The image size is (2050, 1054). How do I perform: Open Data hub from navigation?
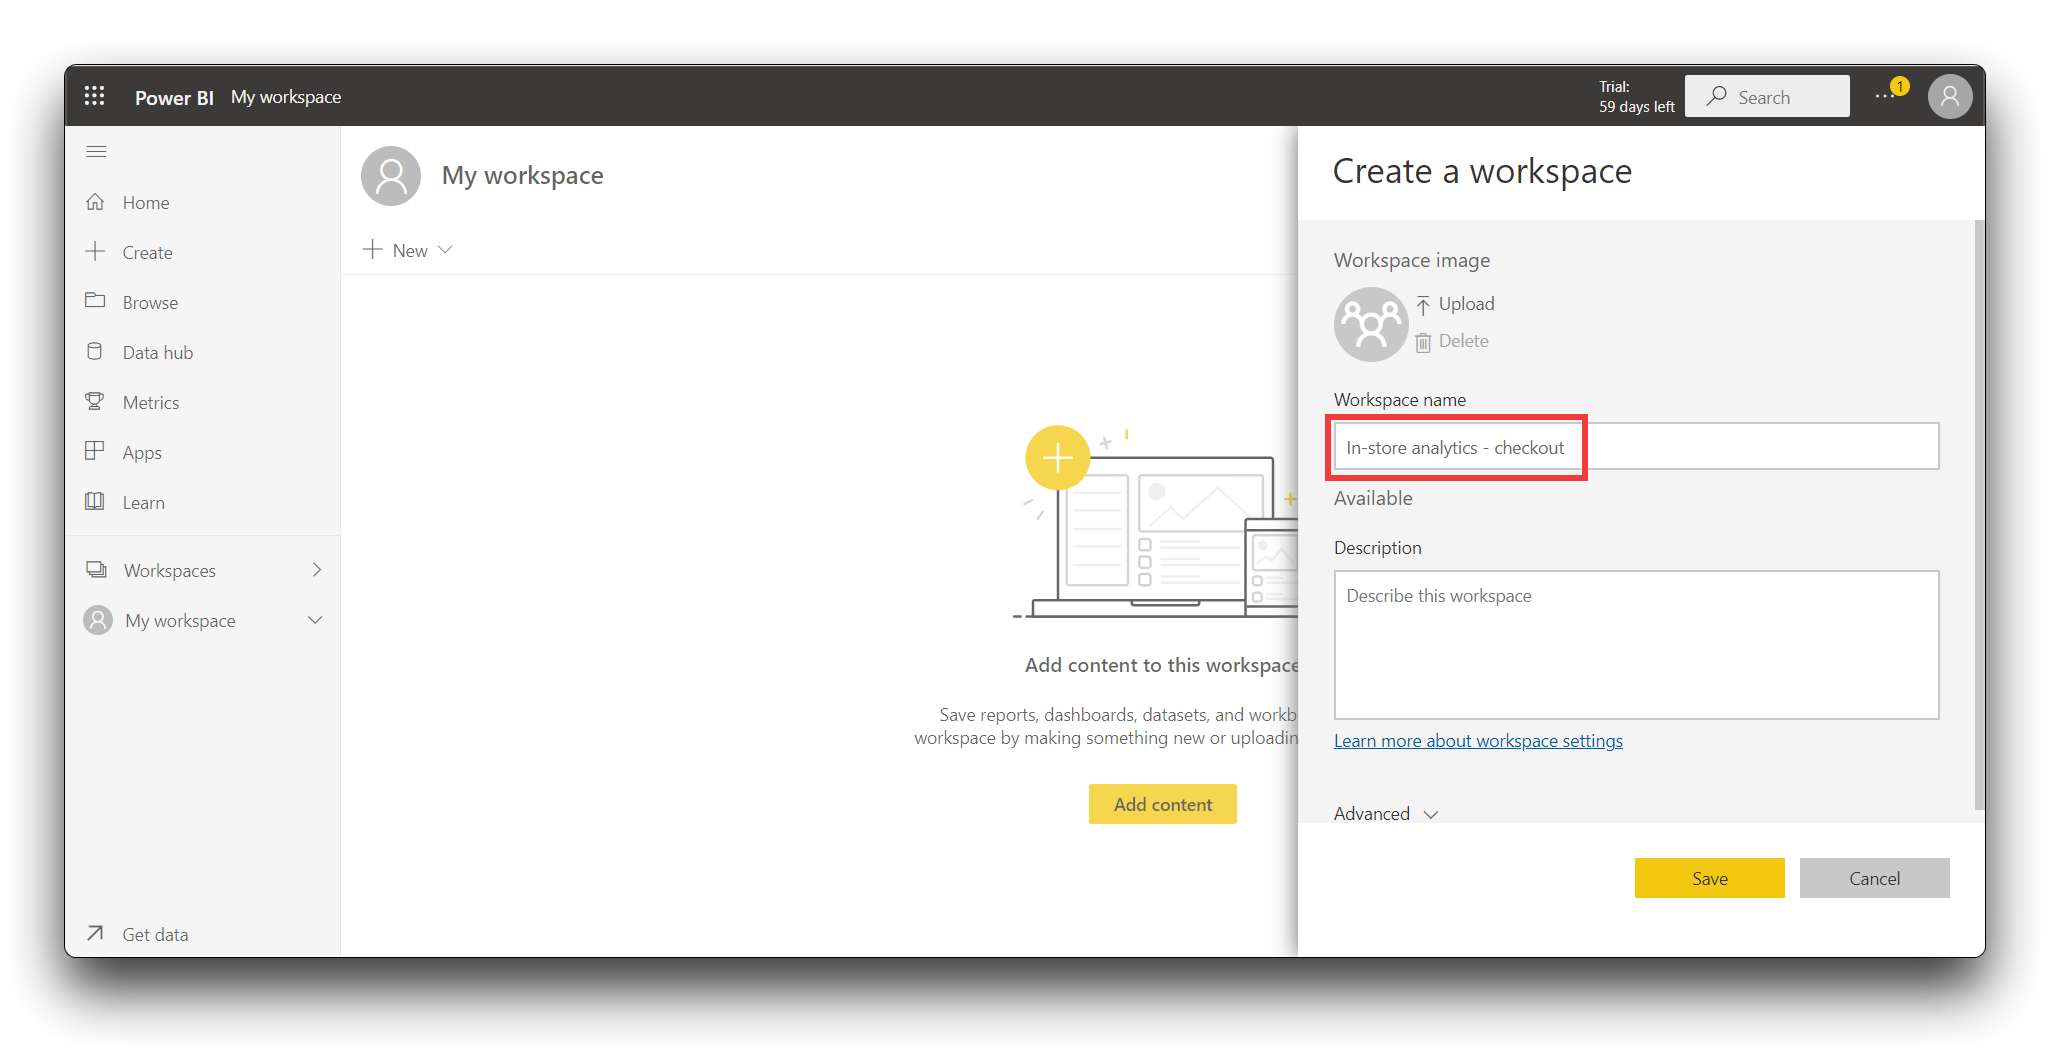pos(158,352)
